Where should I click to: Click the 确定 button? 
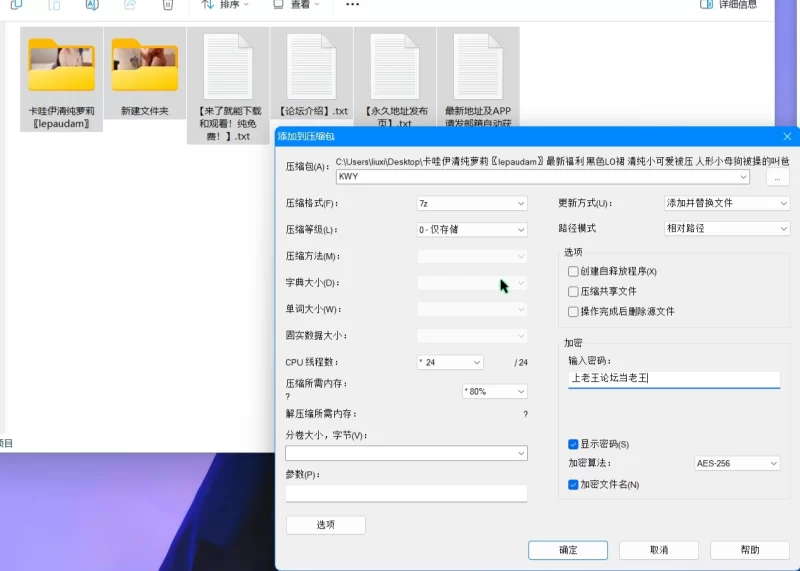568,550
